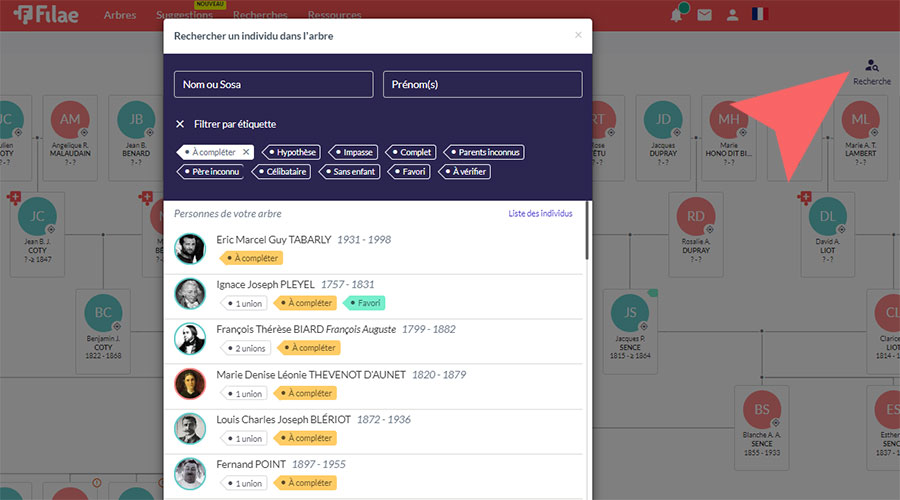The height and width of the screenshot is (500, 900).
Task: Click the notifications bell icon
Action: (x=678, y=15)
